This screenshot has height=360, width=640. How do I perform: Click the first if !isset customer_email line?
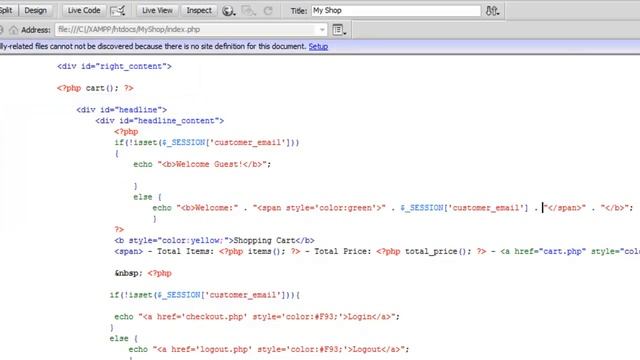point(207,142)
